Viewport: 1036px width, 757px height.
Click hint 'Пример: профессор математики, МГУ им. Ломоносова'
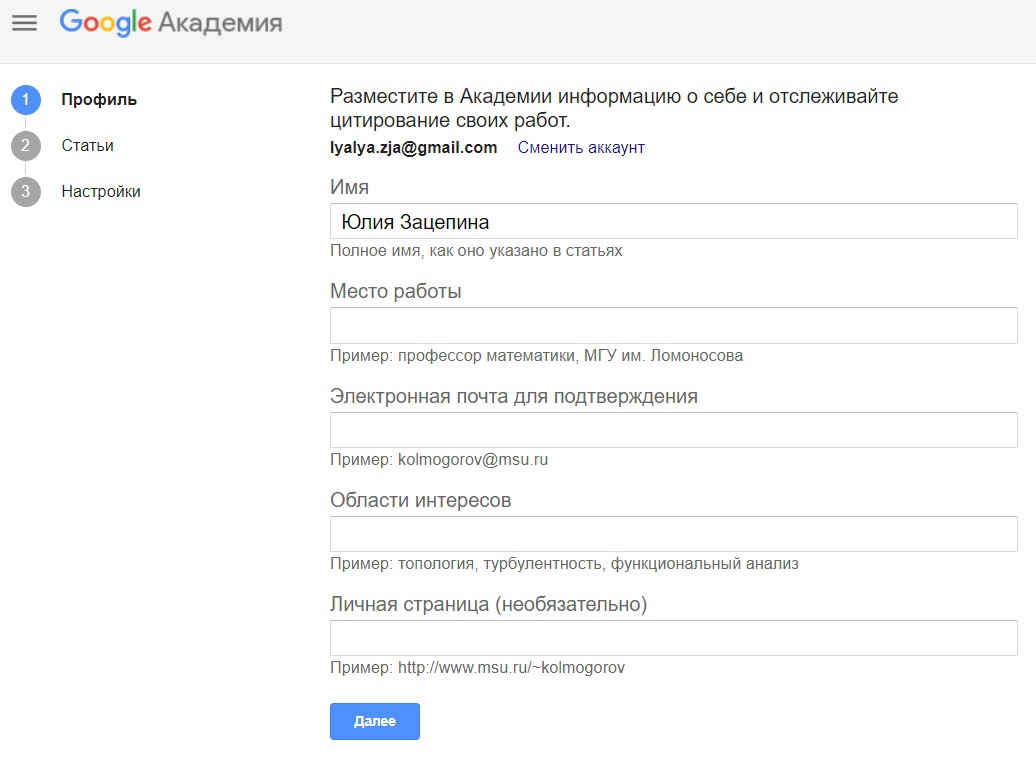tap(536, 355)
